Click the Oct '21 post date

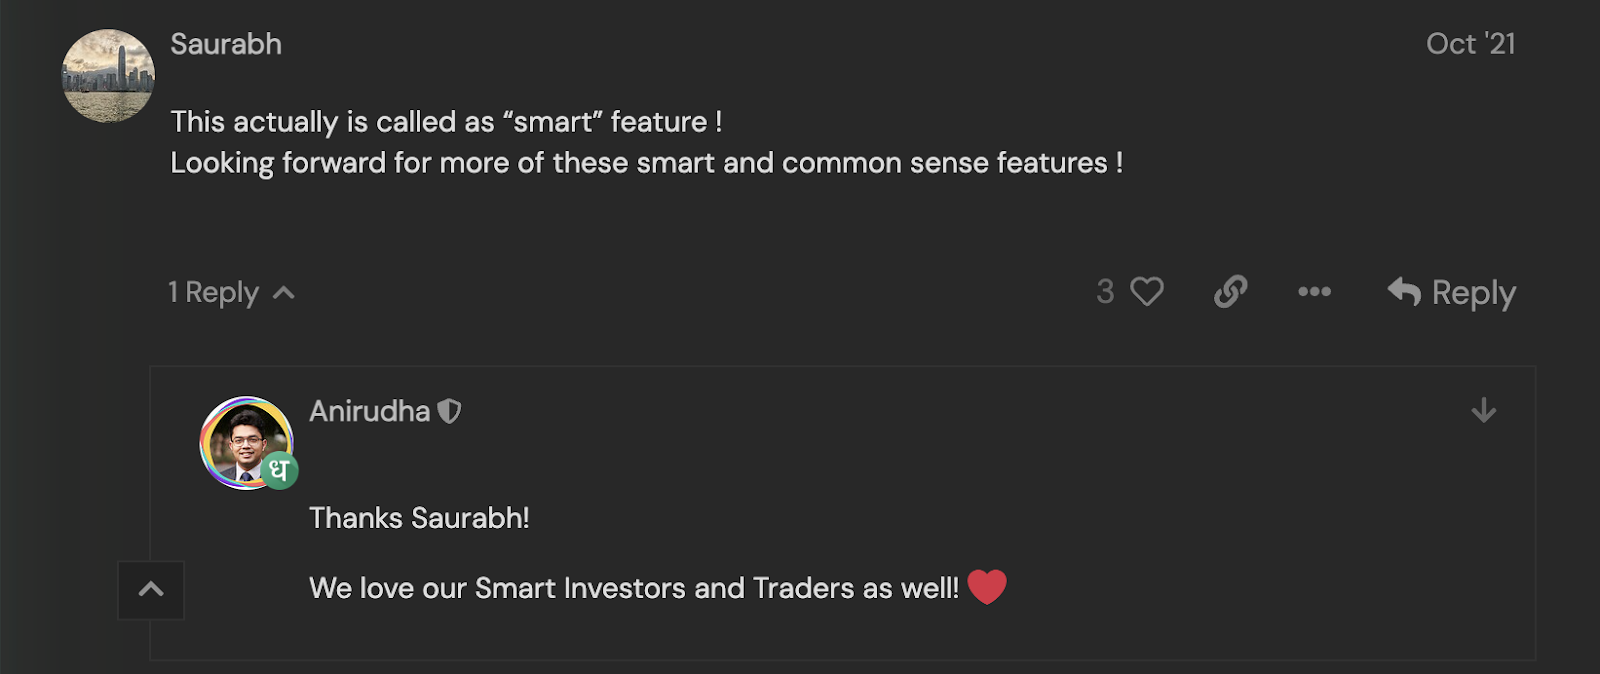tap(1470, 44)
